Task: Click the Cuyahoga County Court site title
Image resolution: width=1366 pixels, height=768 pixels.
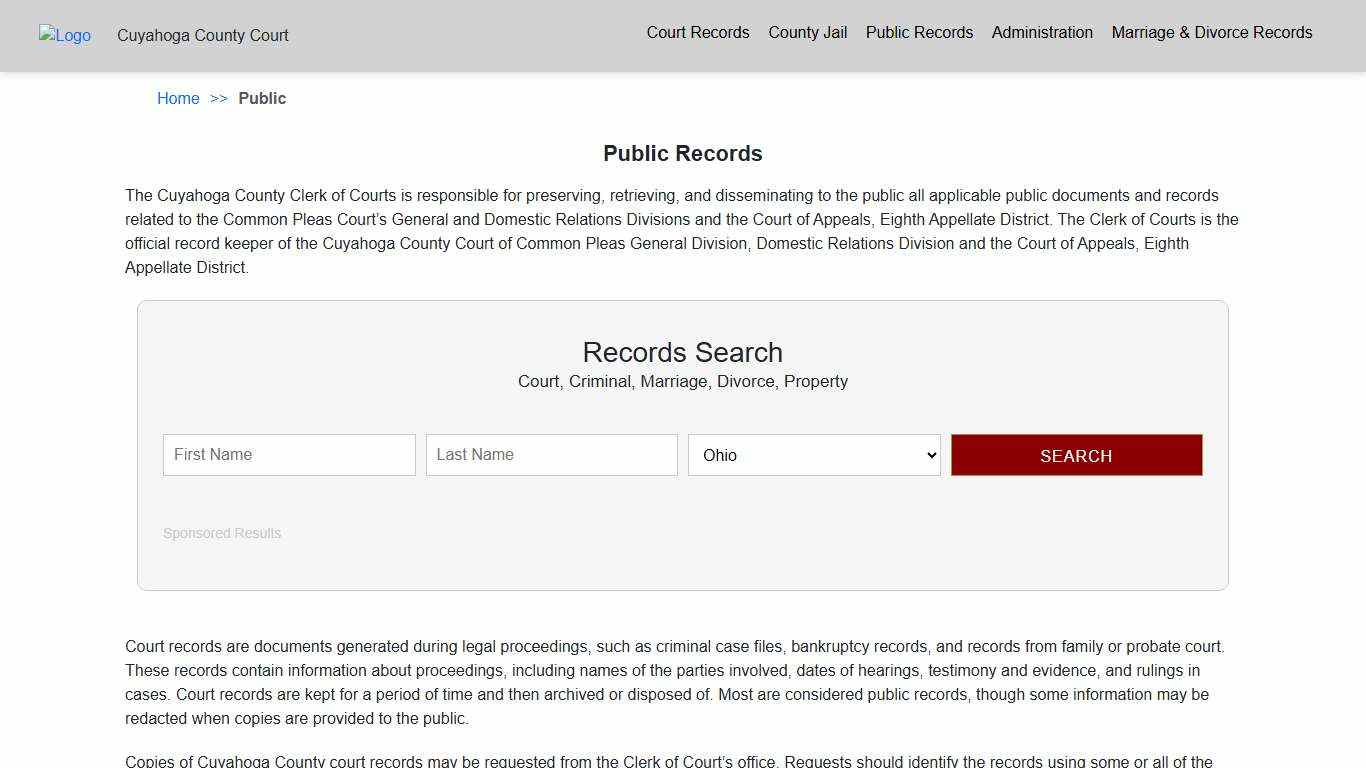Action: click(x=202, y=36)
